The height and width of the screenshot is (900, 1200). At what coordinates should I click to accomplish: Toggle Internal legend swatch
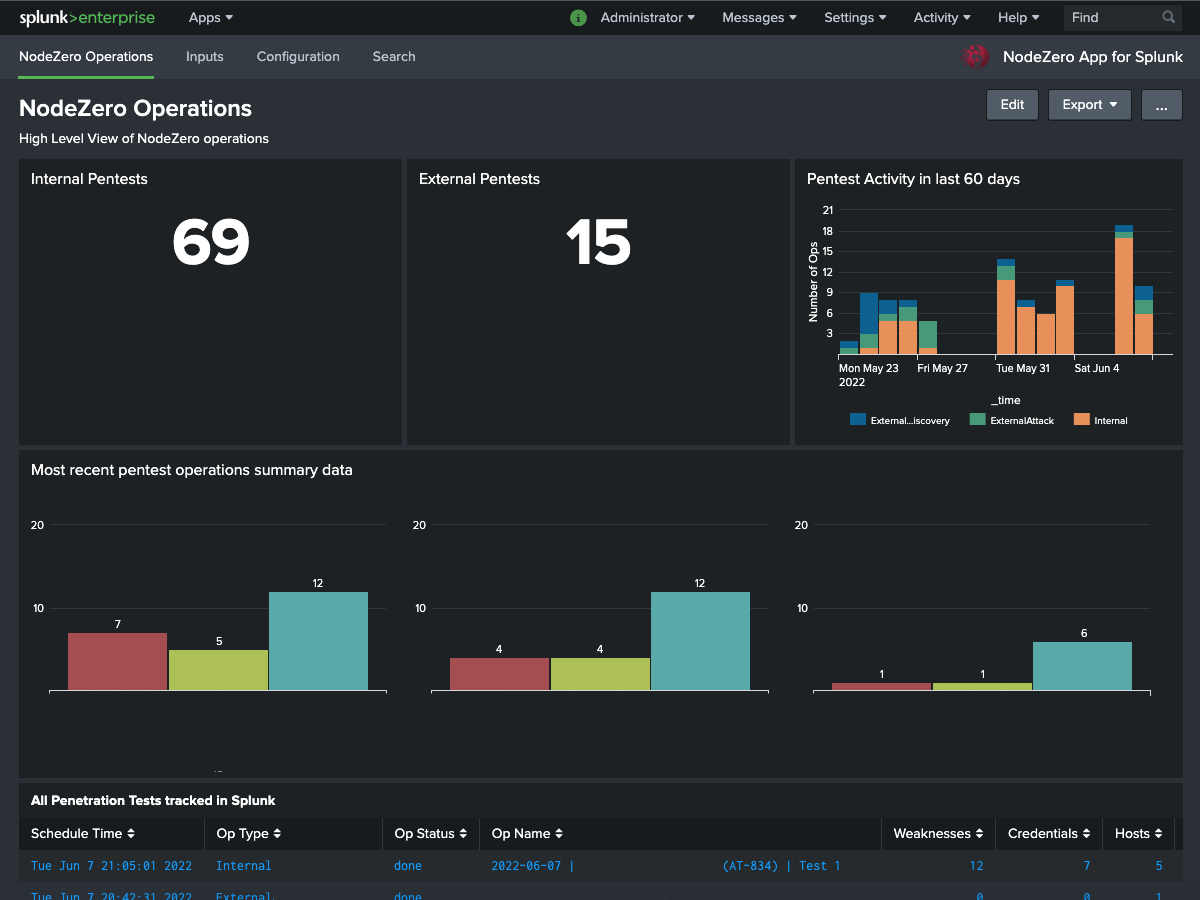(x=1082, y=420)
